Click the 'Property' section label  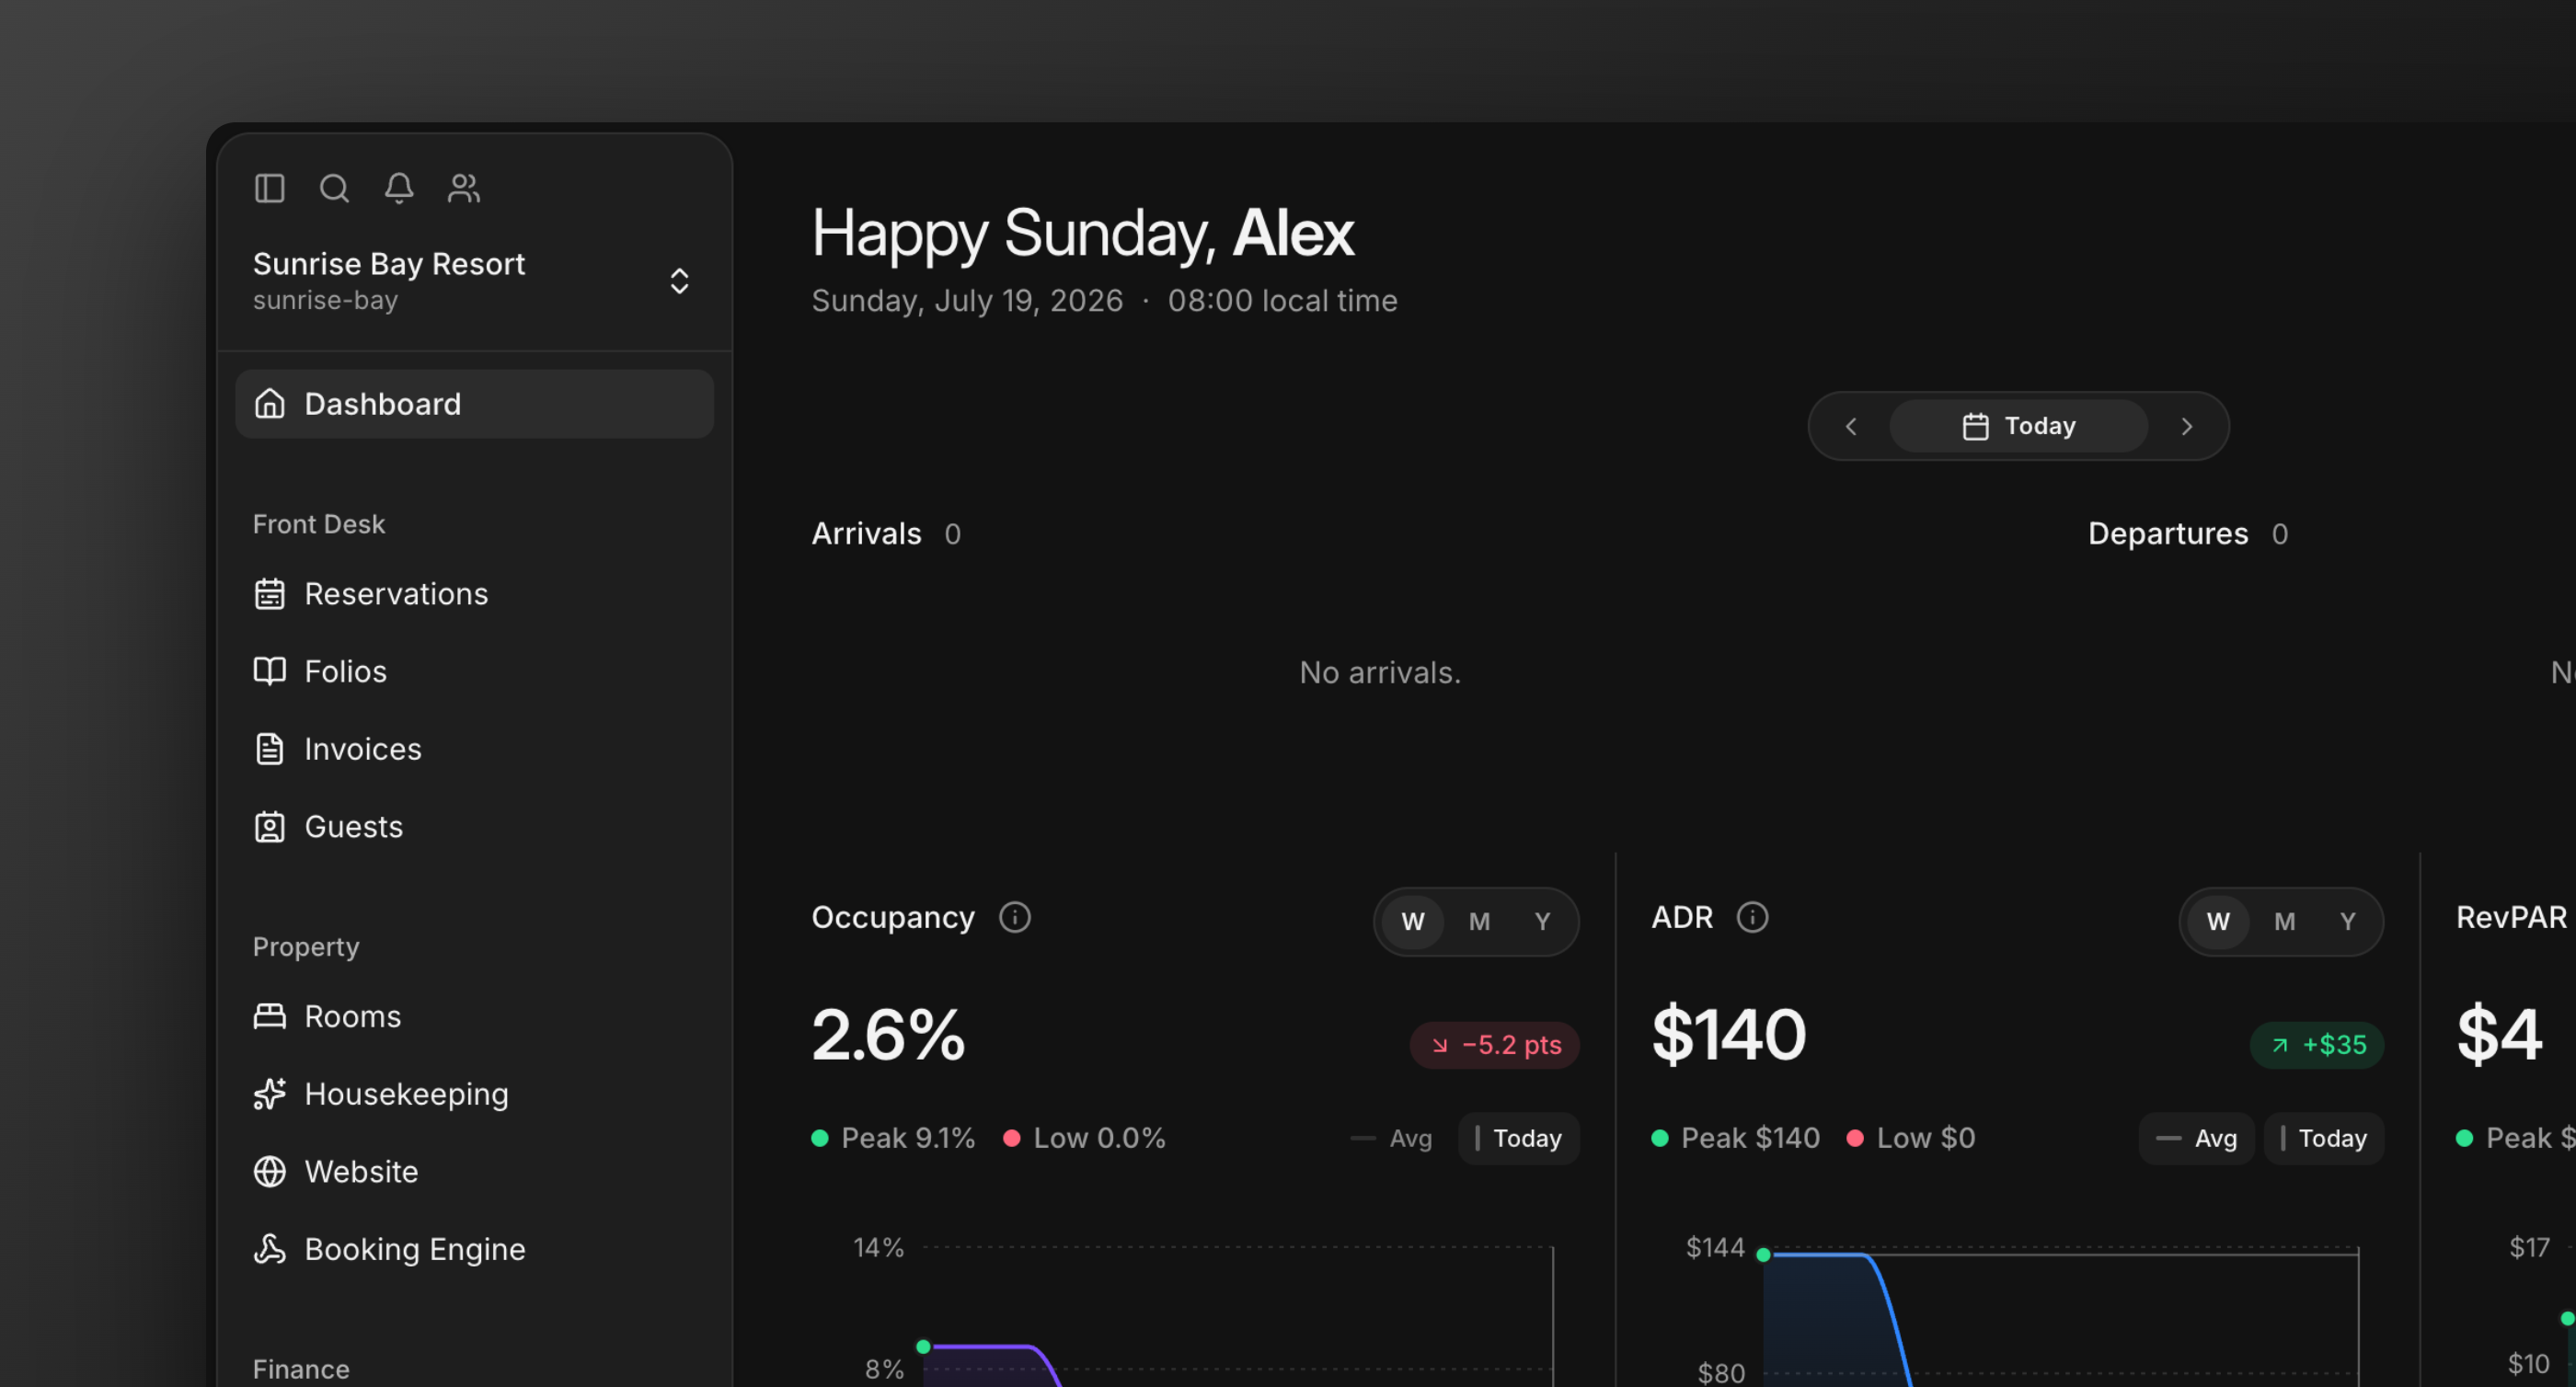click(x=305, y=947)
